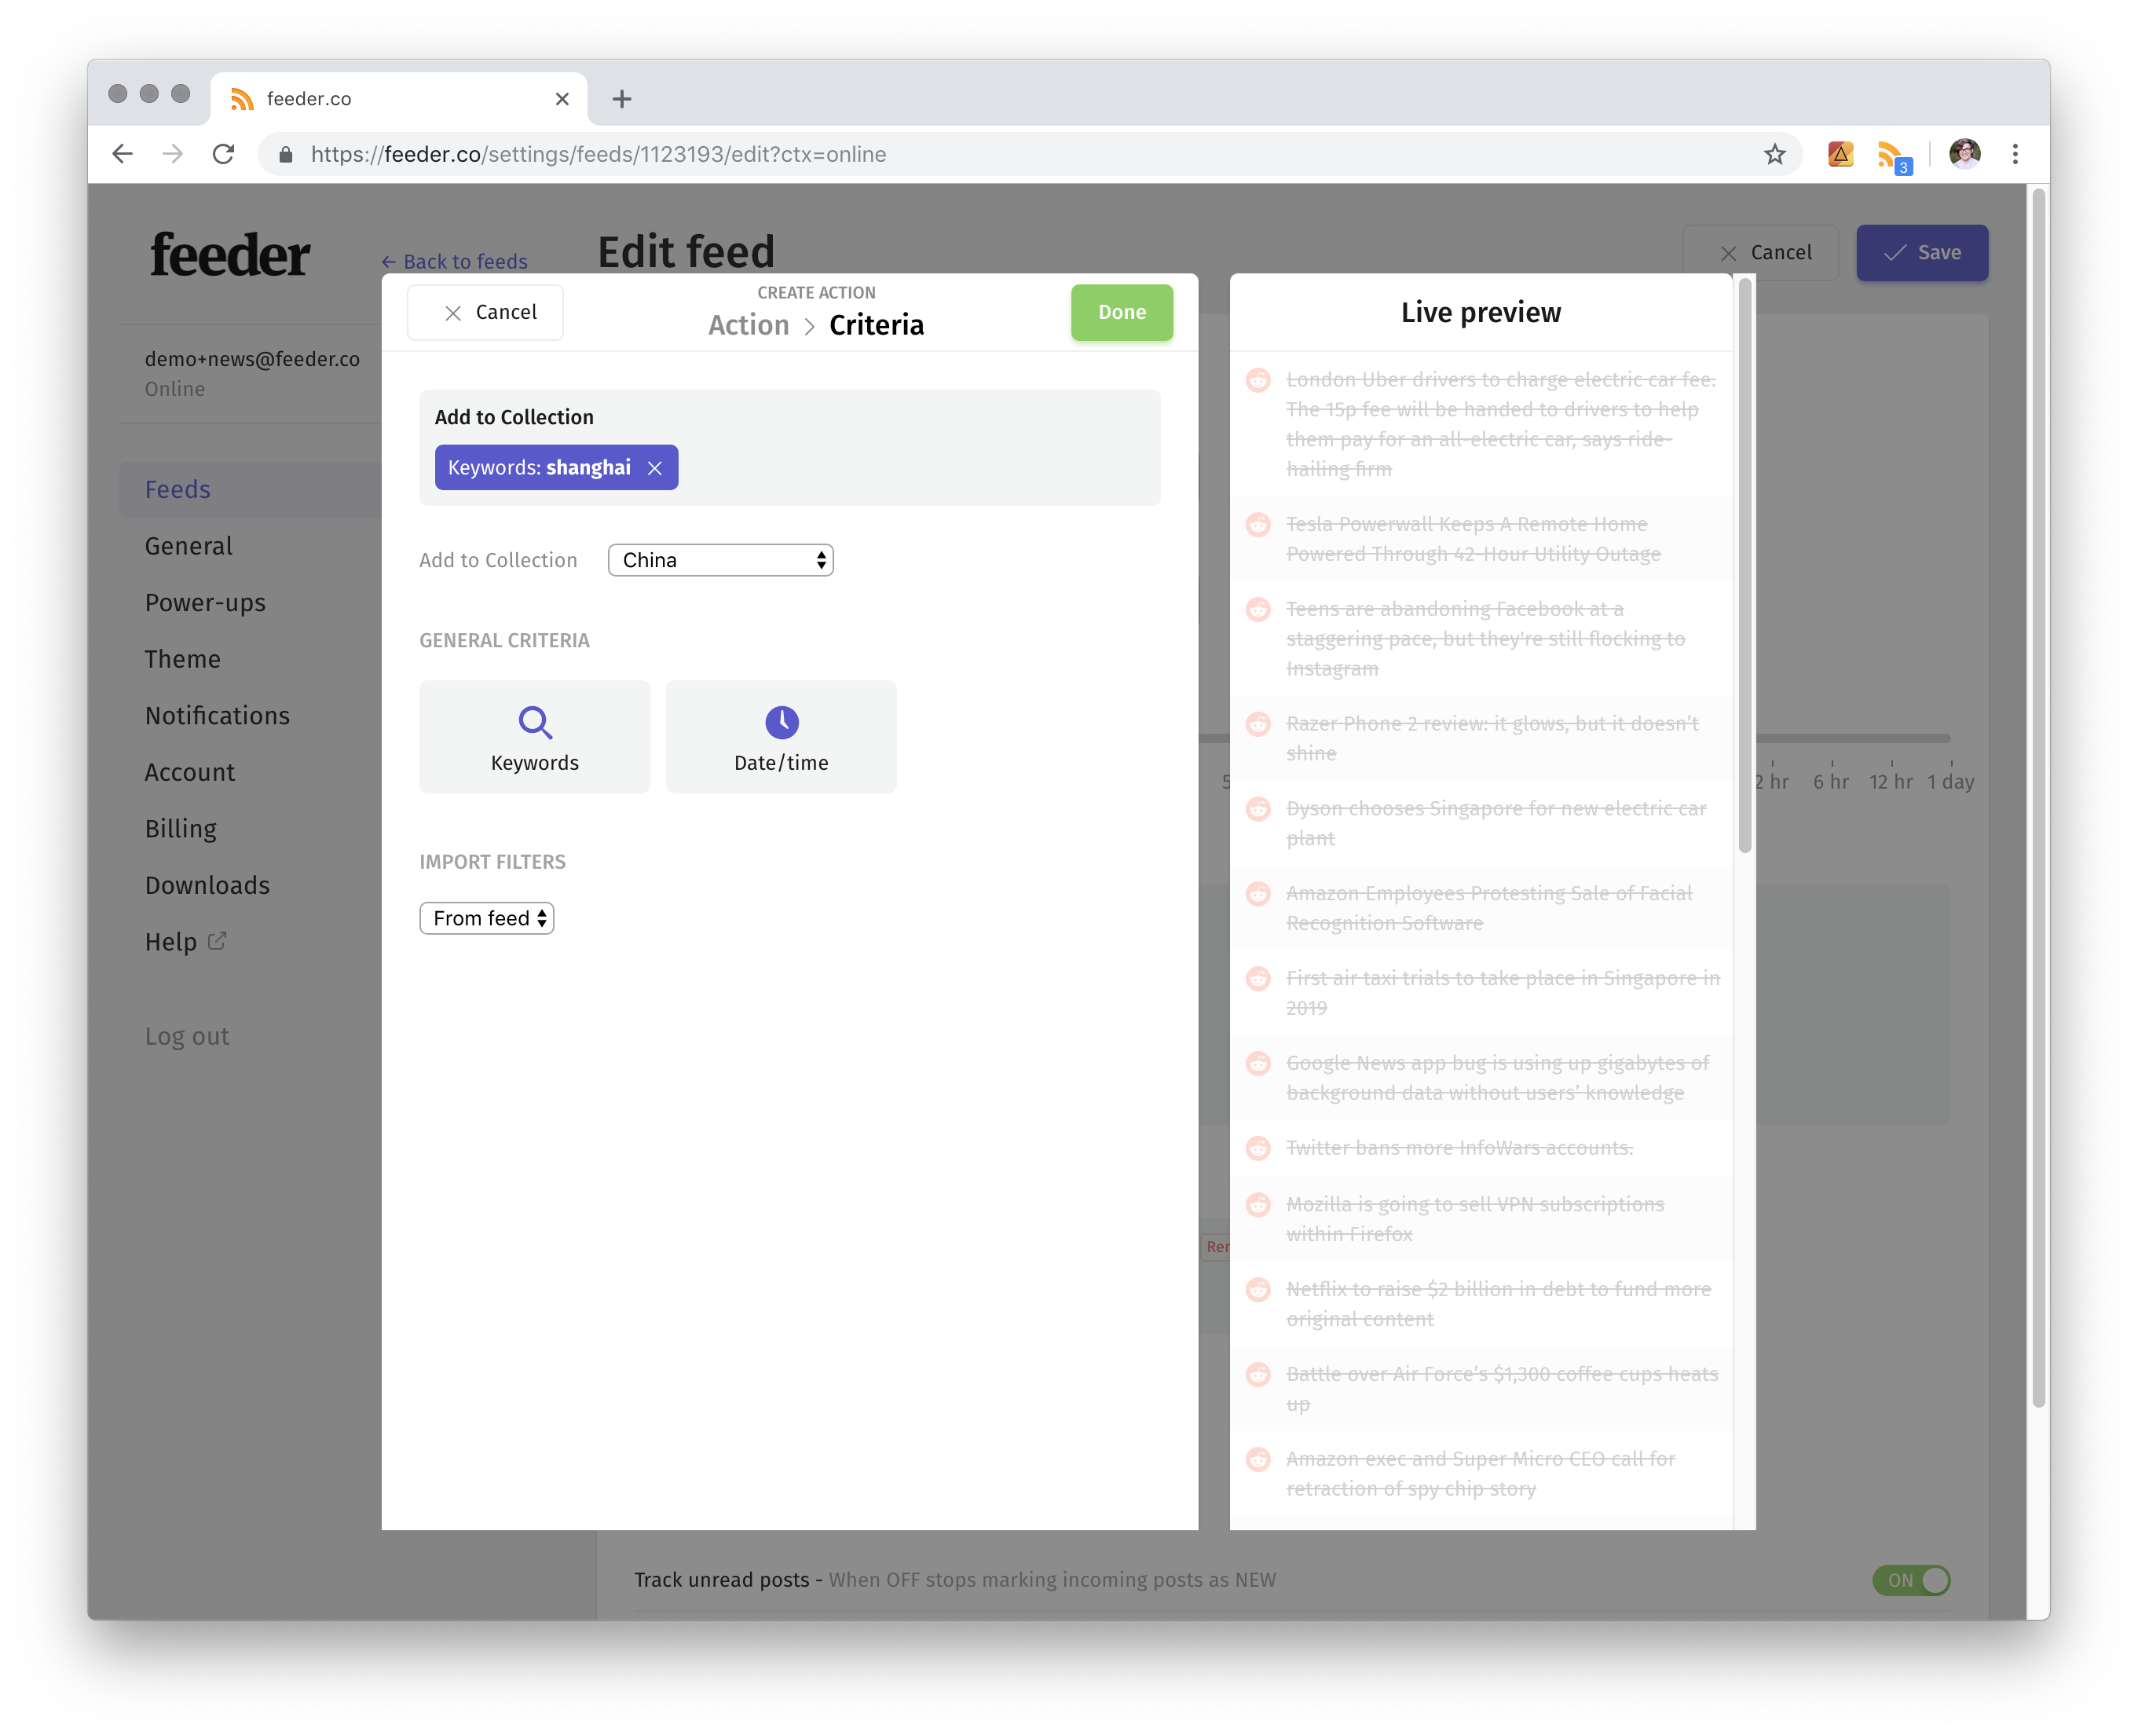Close the feeder.co tab
This screenshot has width=2138, height=1736.
[x=562, y=99]
